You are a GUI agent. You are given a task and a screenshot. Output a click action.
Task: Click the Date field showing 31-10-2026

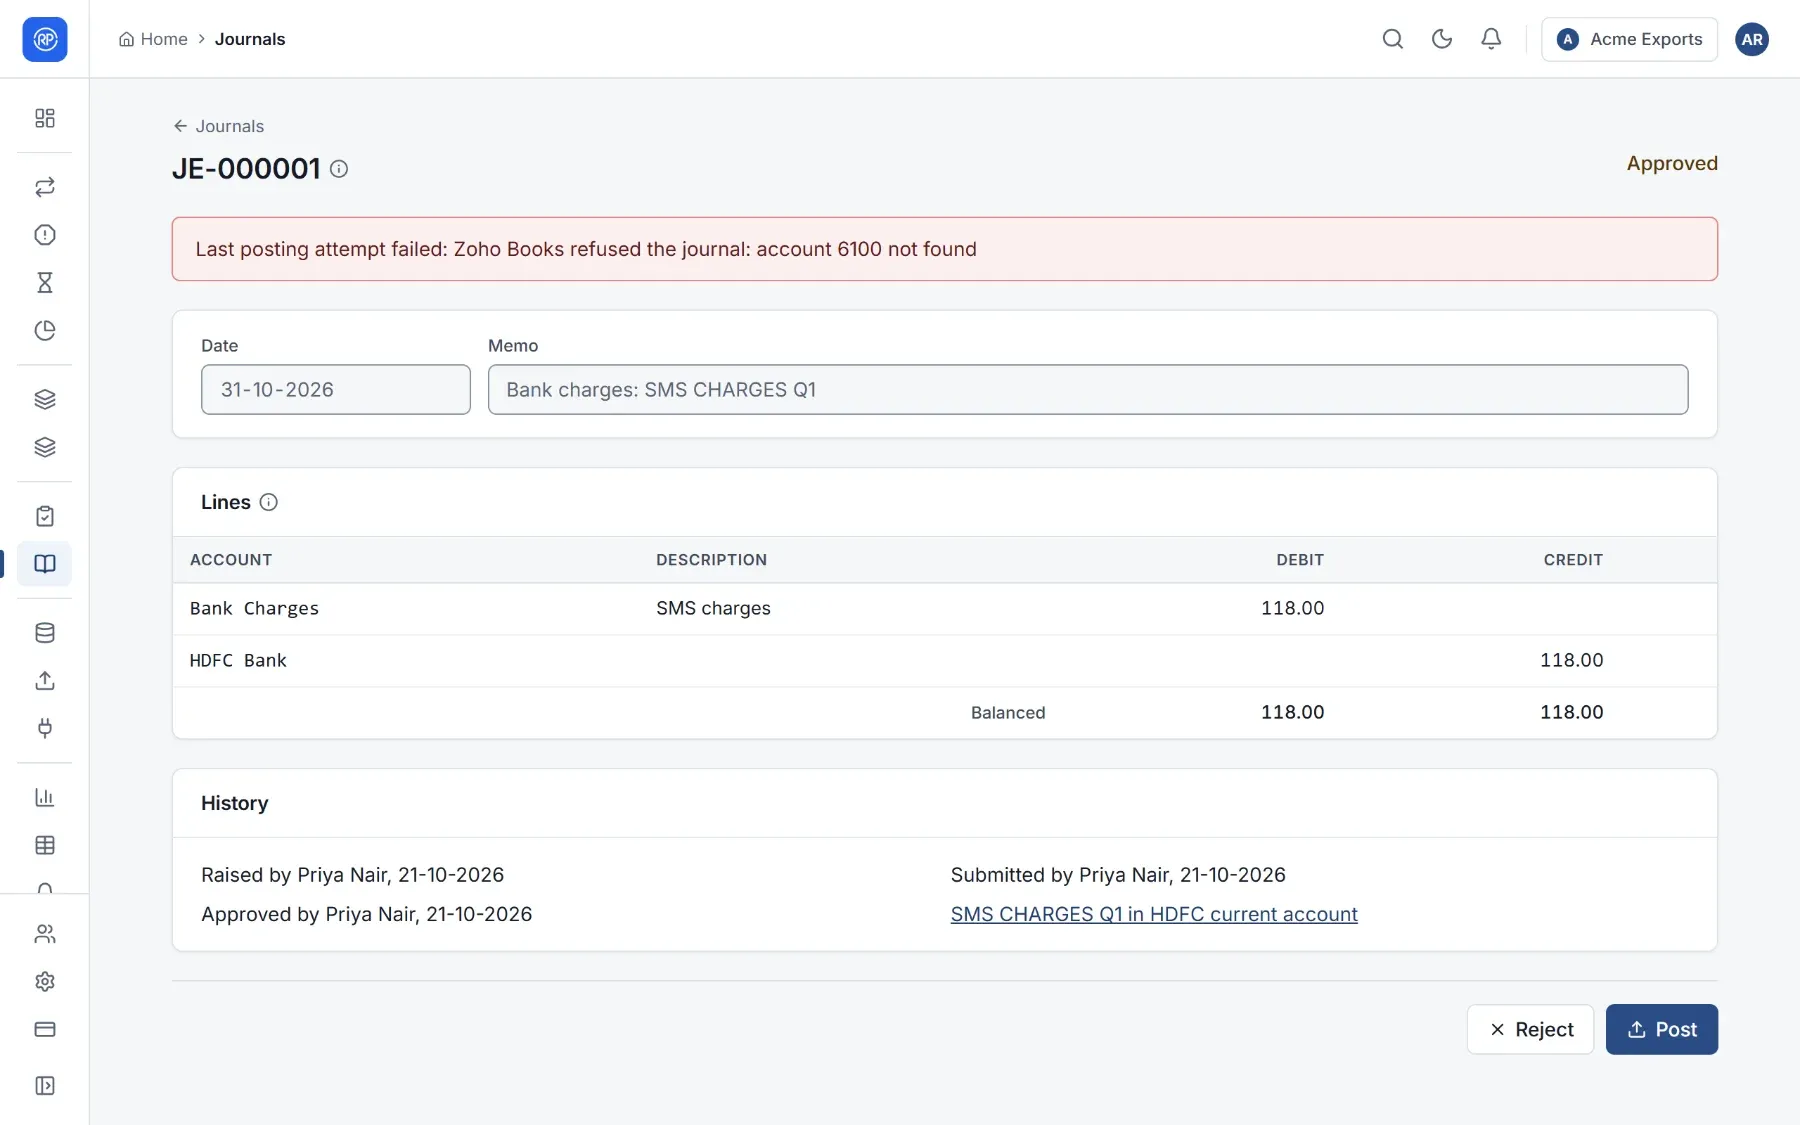pos(336,389)
